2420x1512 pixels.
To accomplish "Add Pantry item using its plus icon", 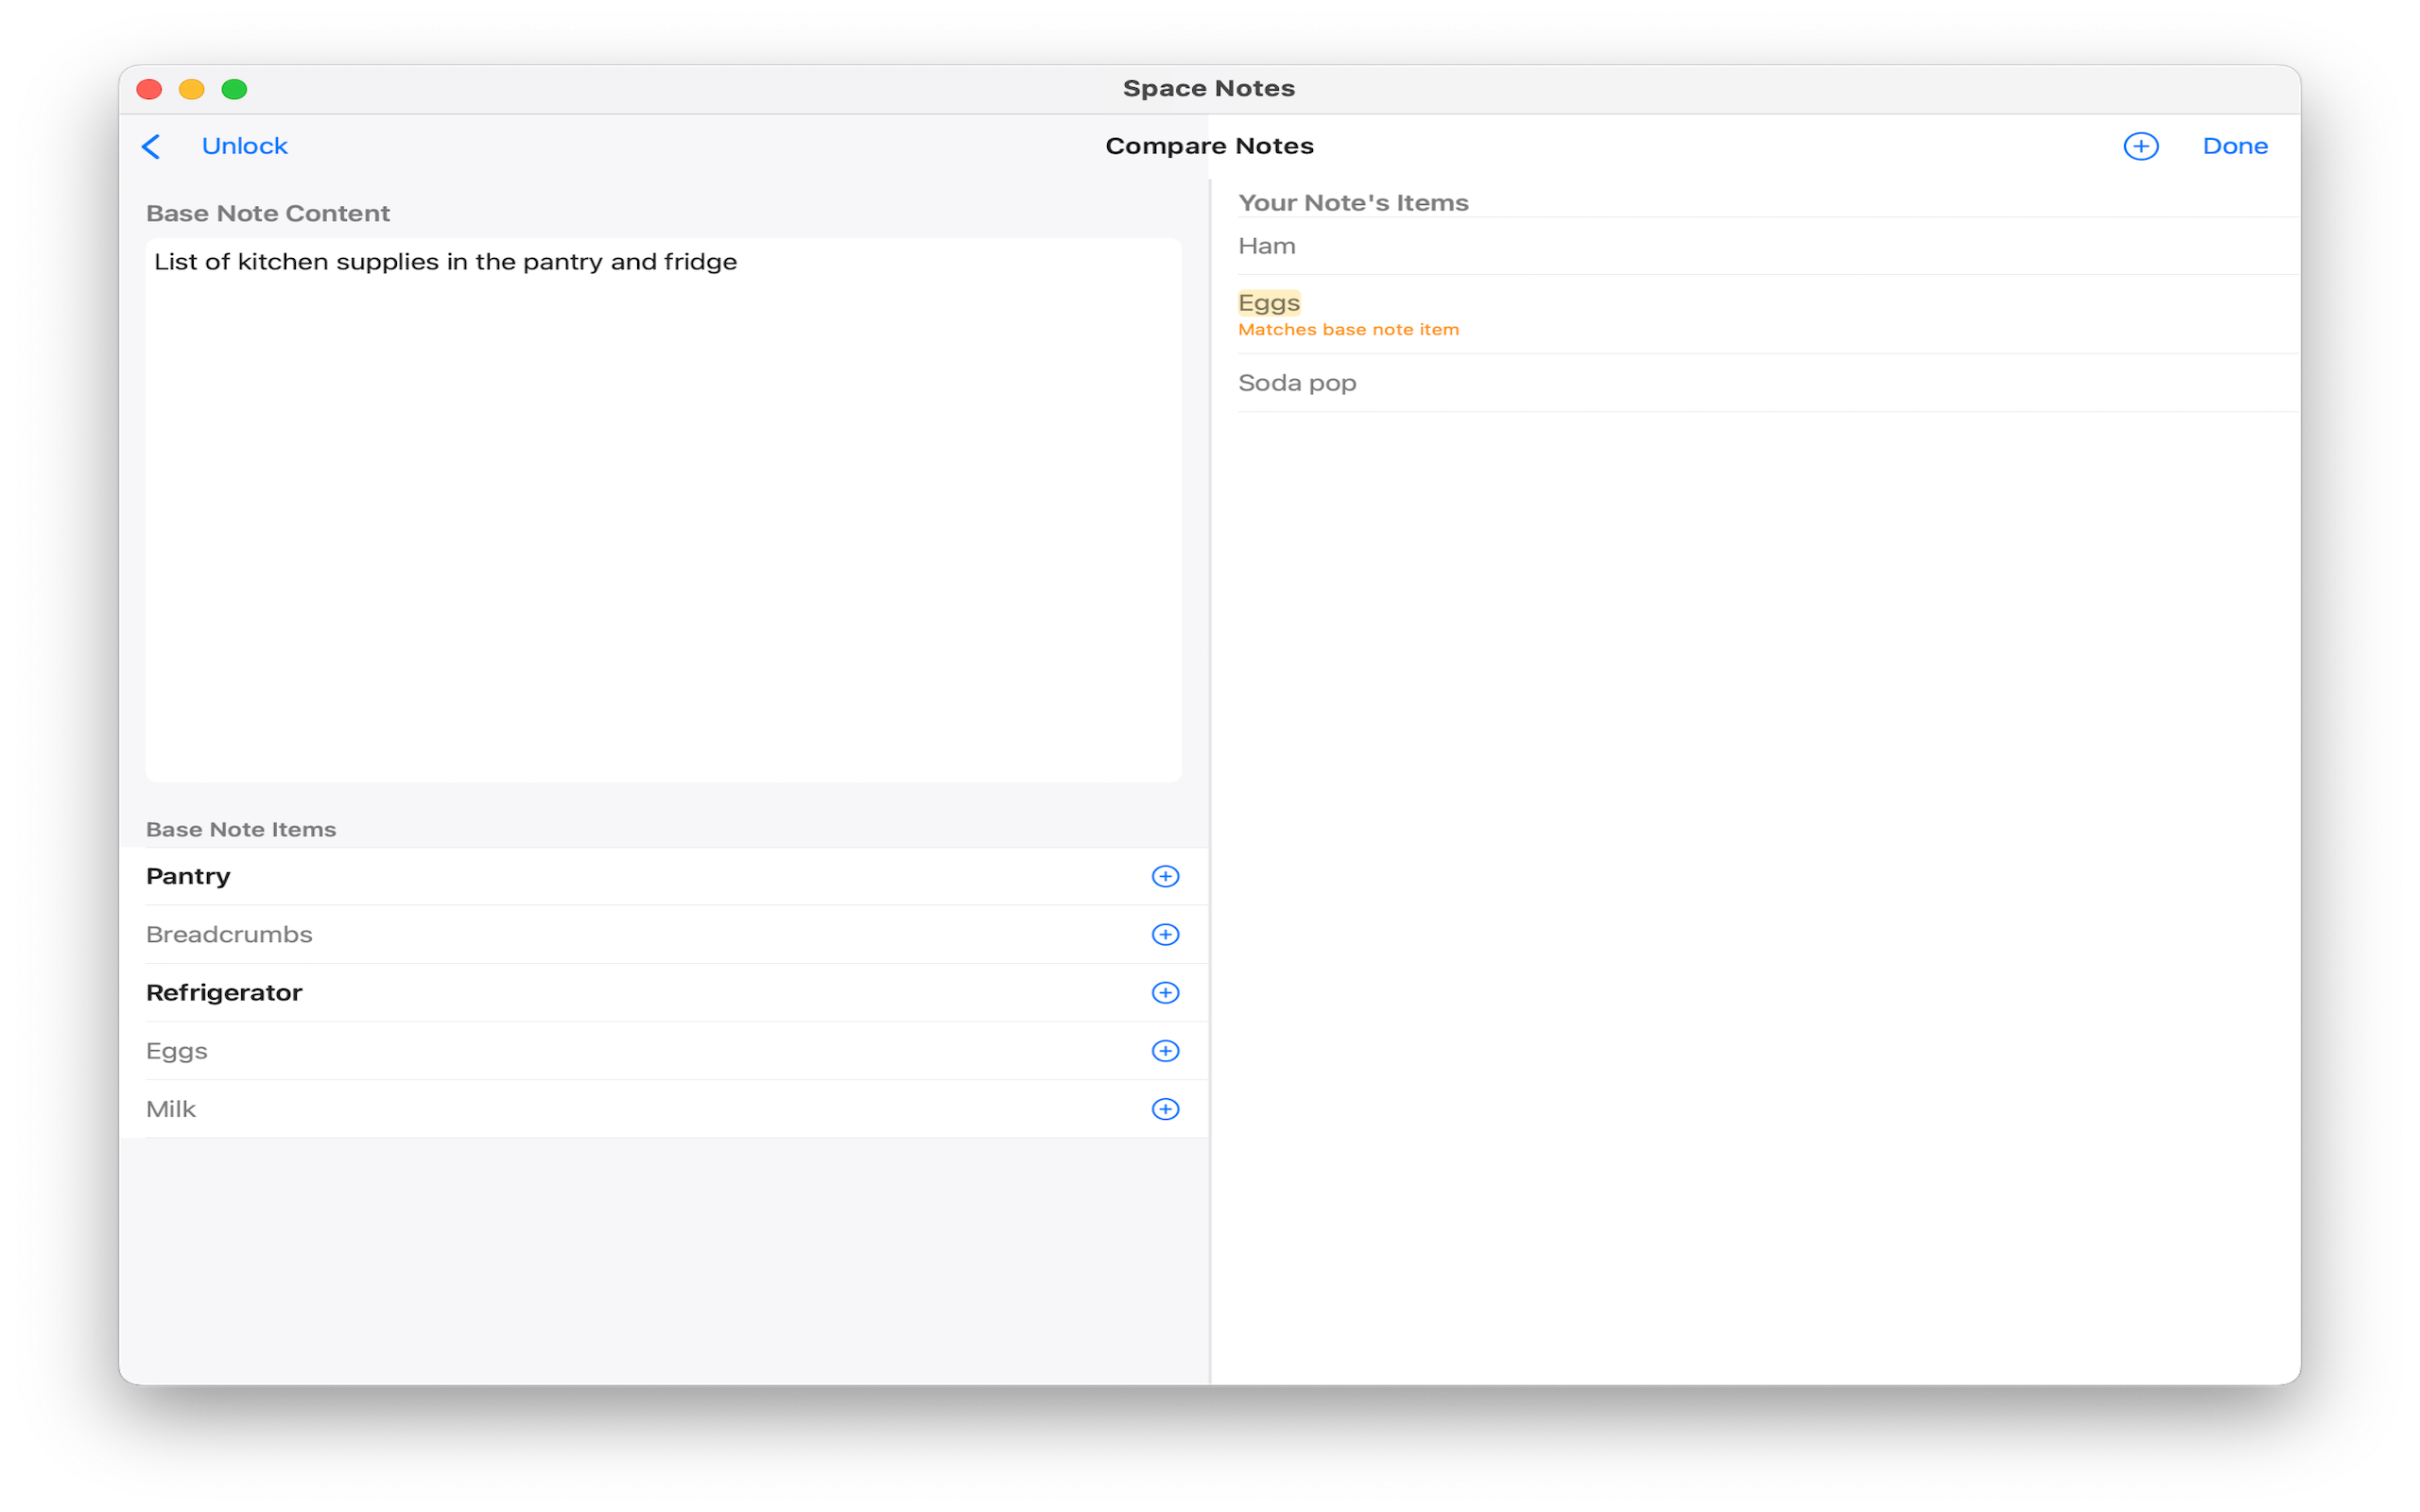I will [x=1165, y=876].
